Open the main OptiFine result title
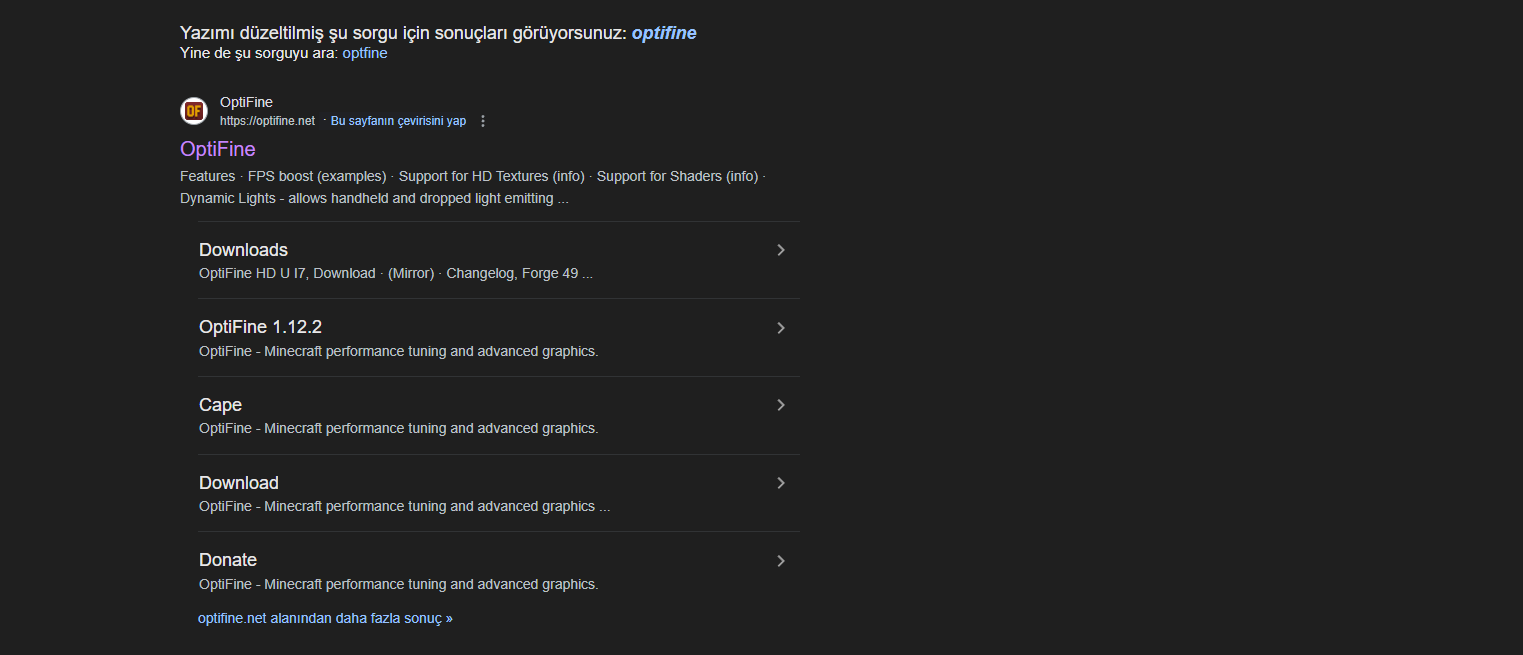Viewport: 1523px width, 655px height. click(x=218, y=149)
